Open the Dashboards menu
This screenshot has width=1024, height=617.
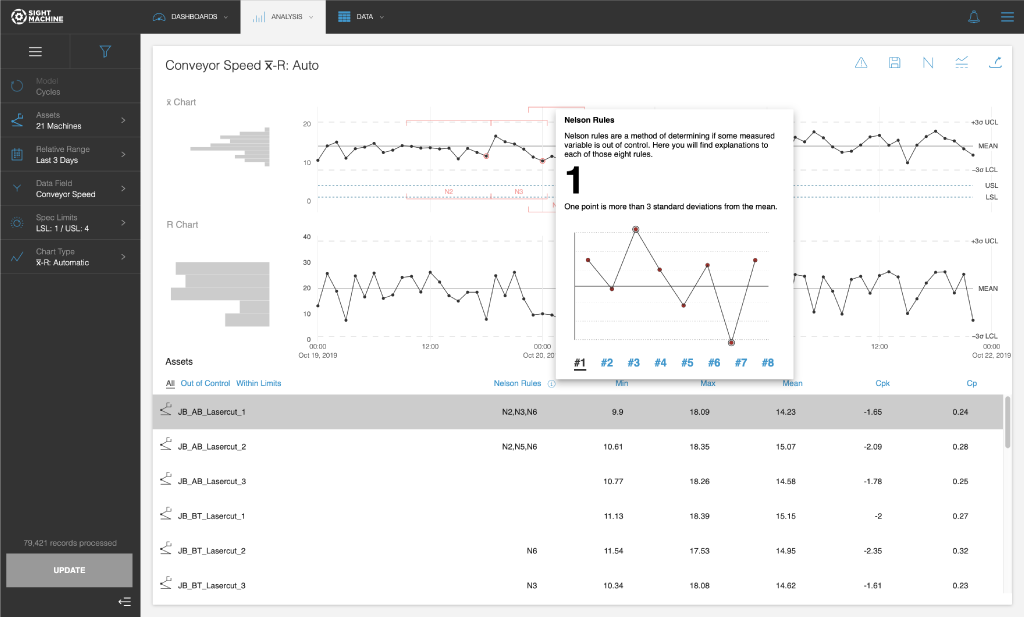tap(190, 17)
